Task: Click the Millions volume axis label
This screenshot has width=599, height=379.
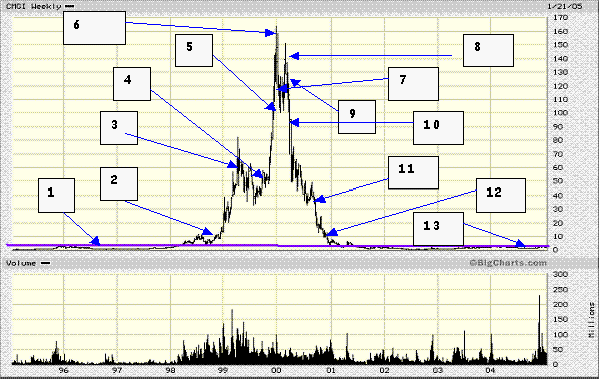Action: (591, 319)
